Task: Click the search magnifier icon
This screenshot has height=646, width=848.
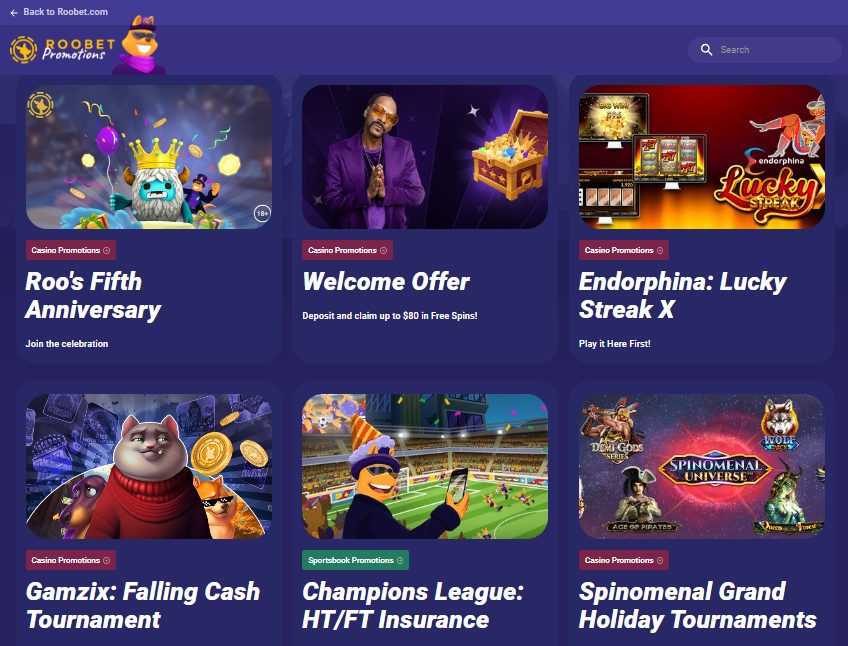Action: [x=706, y=50]
